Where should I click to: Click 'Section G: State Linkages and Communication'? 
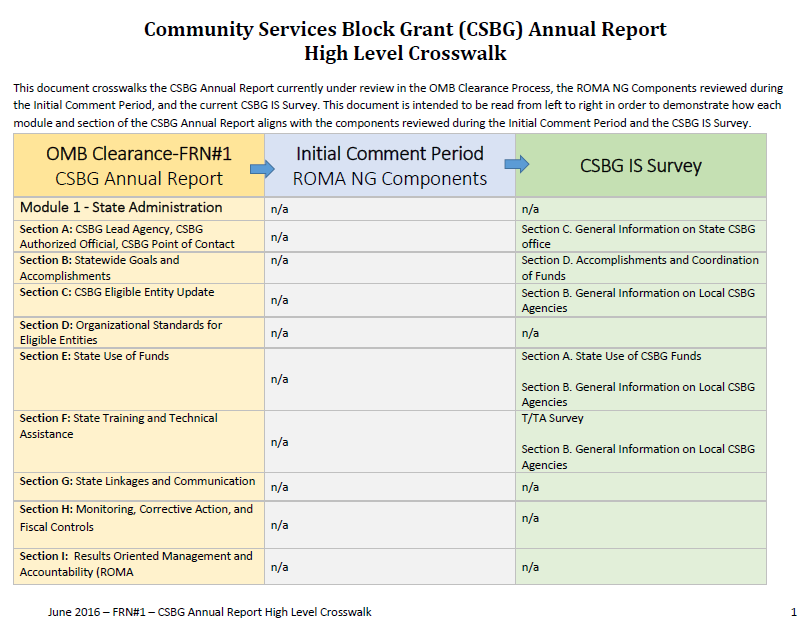(137, 481)
